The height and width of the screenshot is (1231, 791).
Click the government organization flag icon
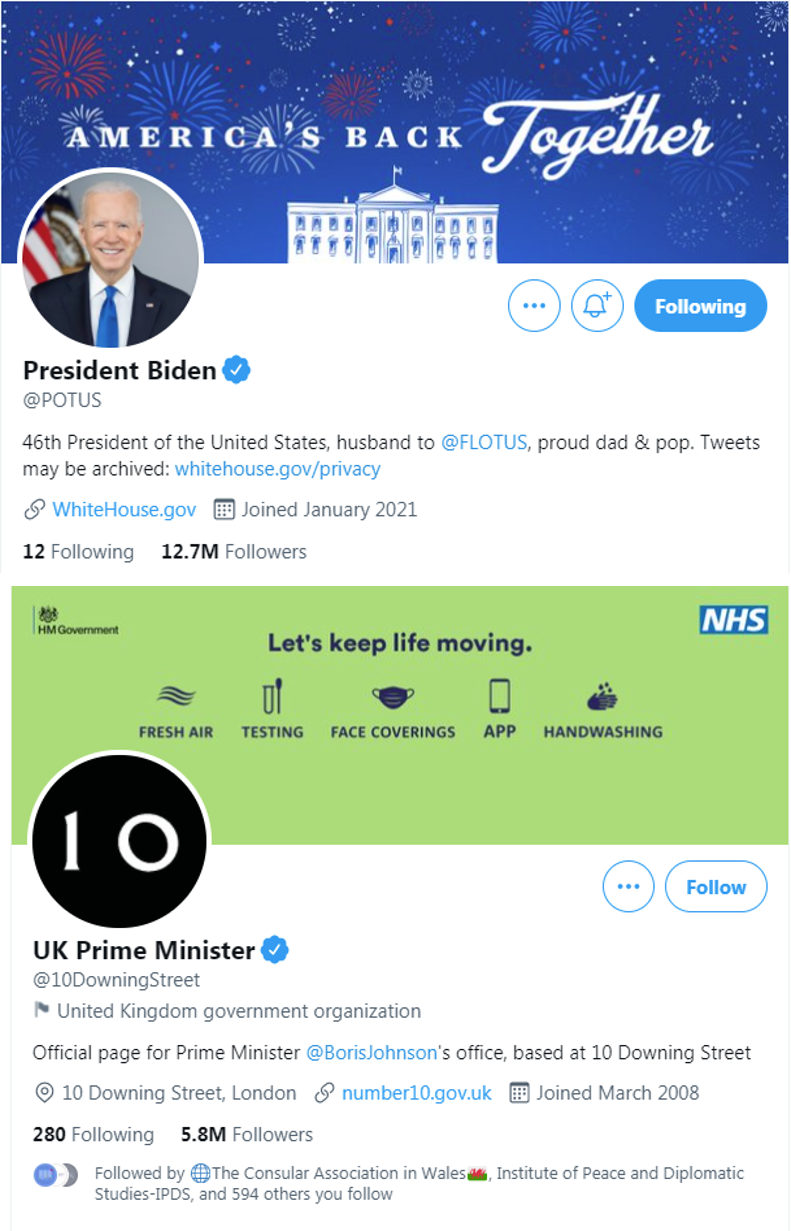[42, 1010]
